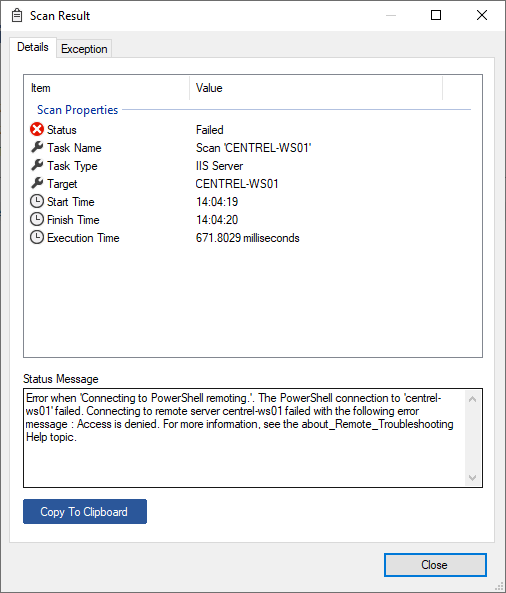
Task: Click the Start Time clock icon
Action: tap(37, 201)
